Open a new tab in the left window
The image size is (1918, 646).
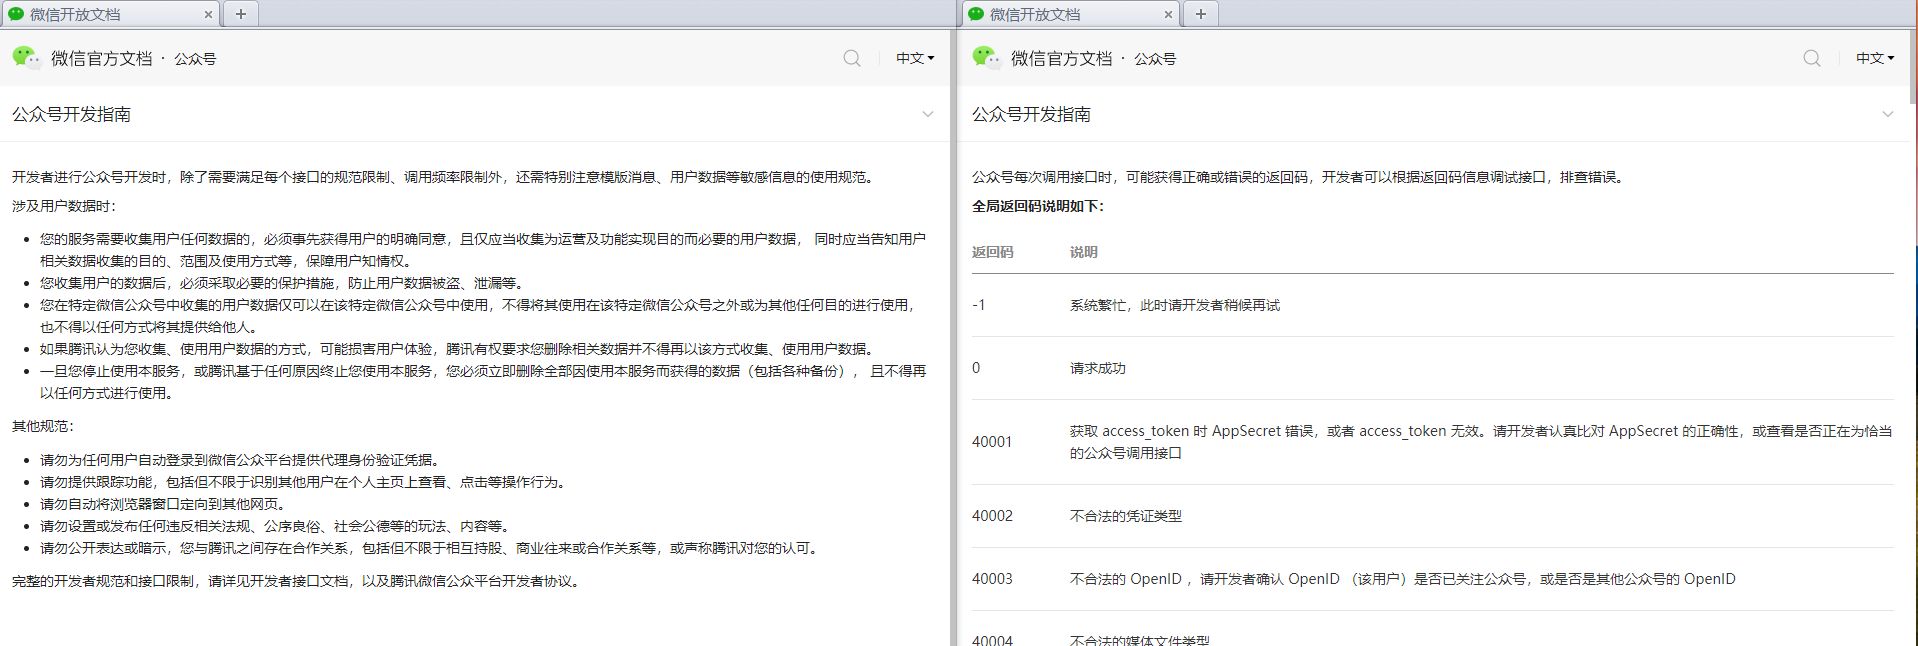(x=240, y=14)
